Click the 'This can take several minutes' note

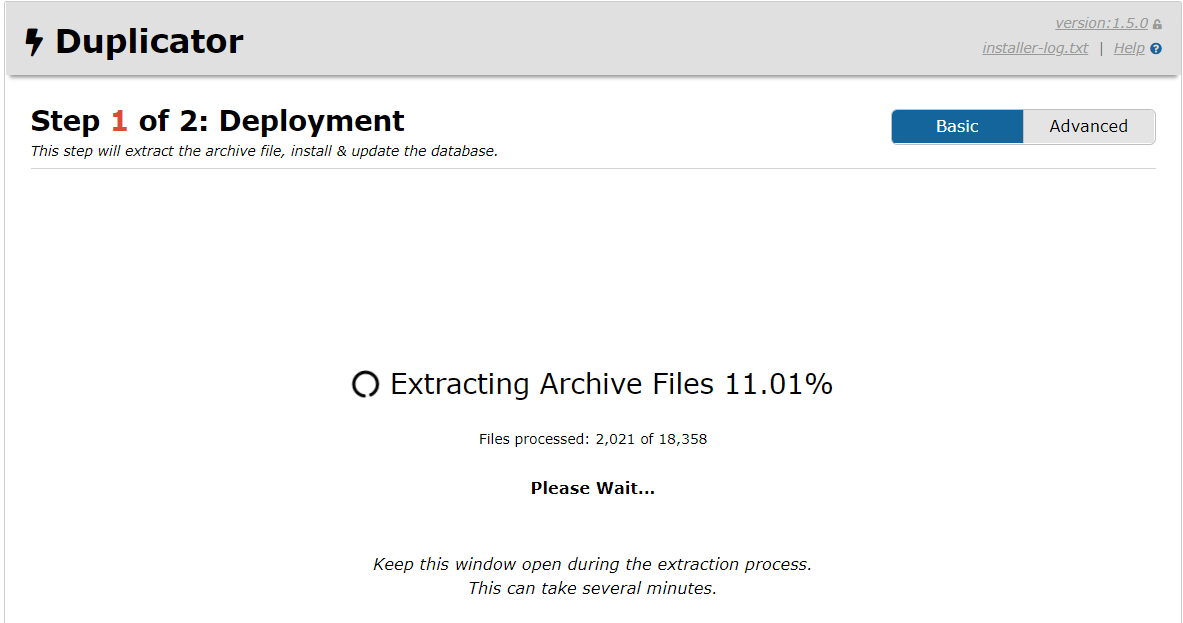(x=592, y=589)
